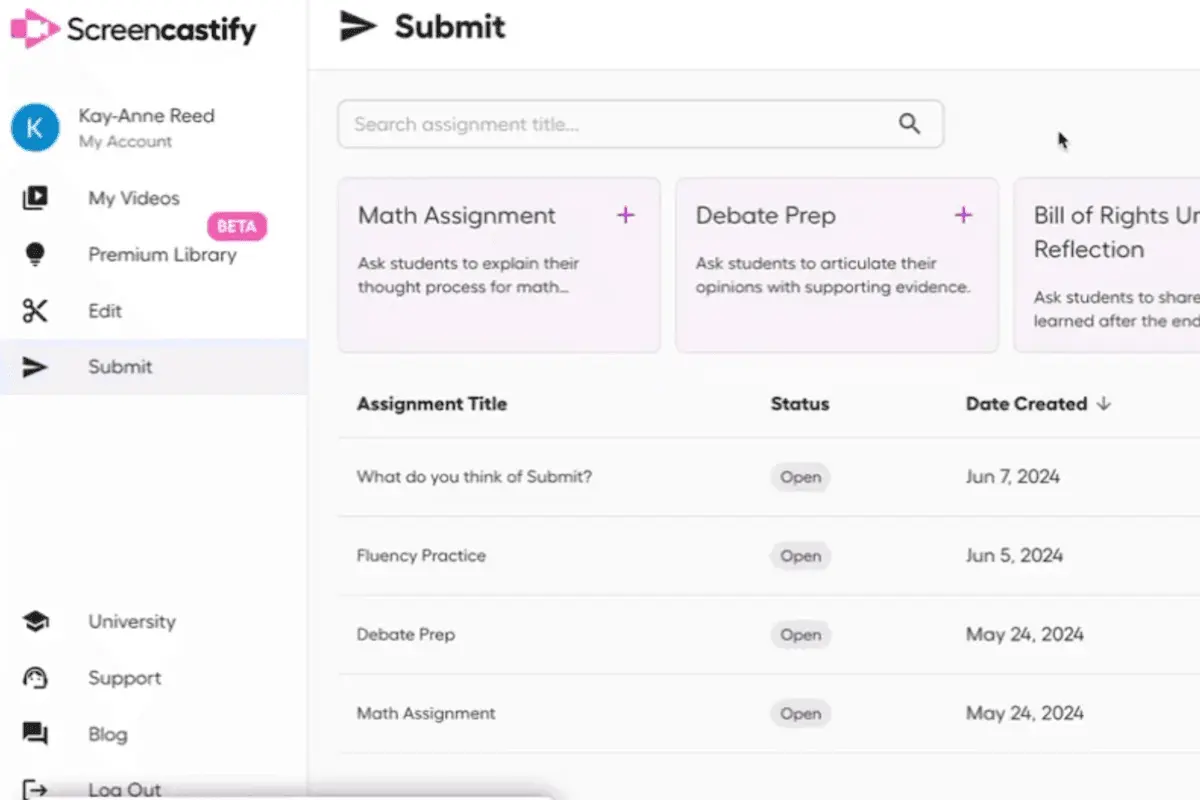Open Premium Library section

click(x=162, y=255)
